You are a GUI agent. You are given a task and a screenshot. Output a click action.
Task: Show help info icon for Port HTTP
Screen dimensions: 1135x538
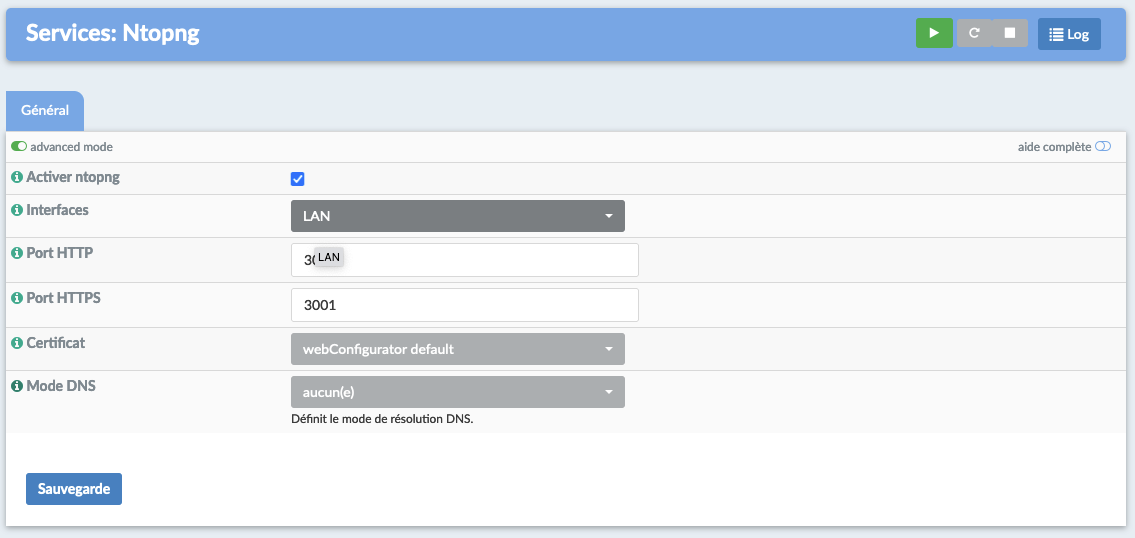(x=17, y=253)
